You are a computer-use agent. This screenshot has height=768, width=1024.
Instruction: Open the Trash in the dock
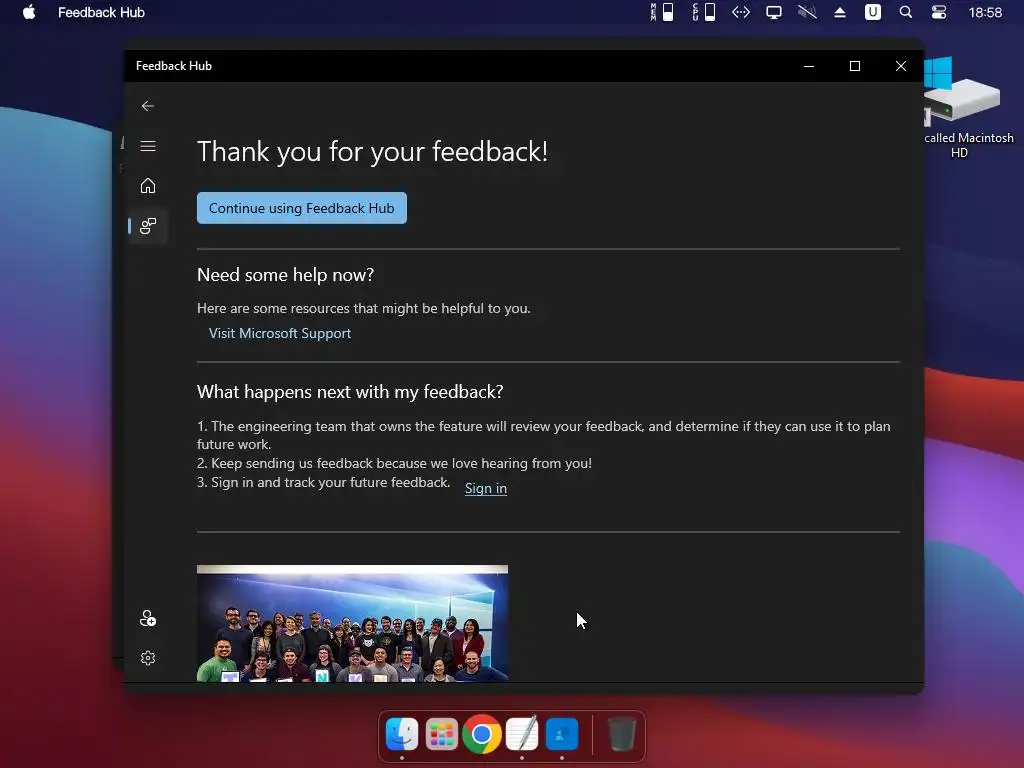(621, 734)
